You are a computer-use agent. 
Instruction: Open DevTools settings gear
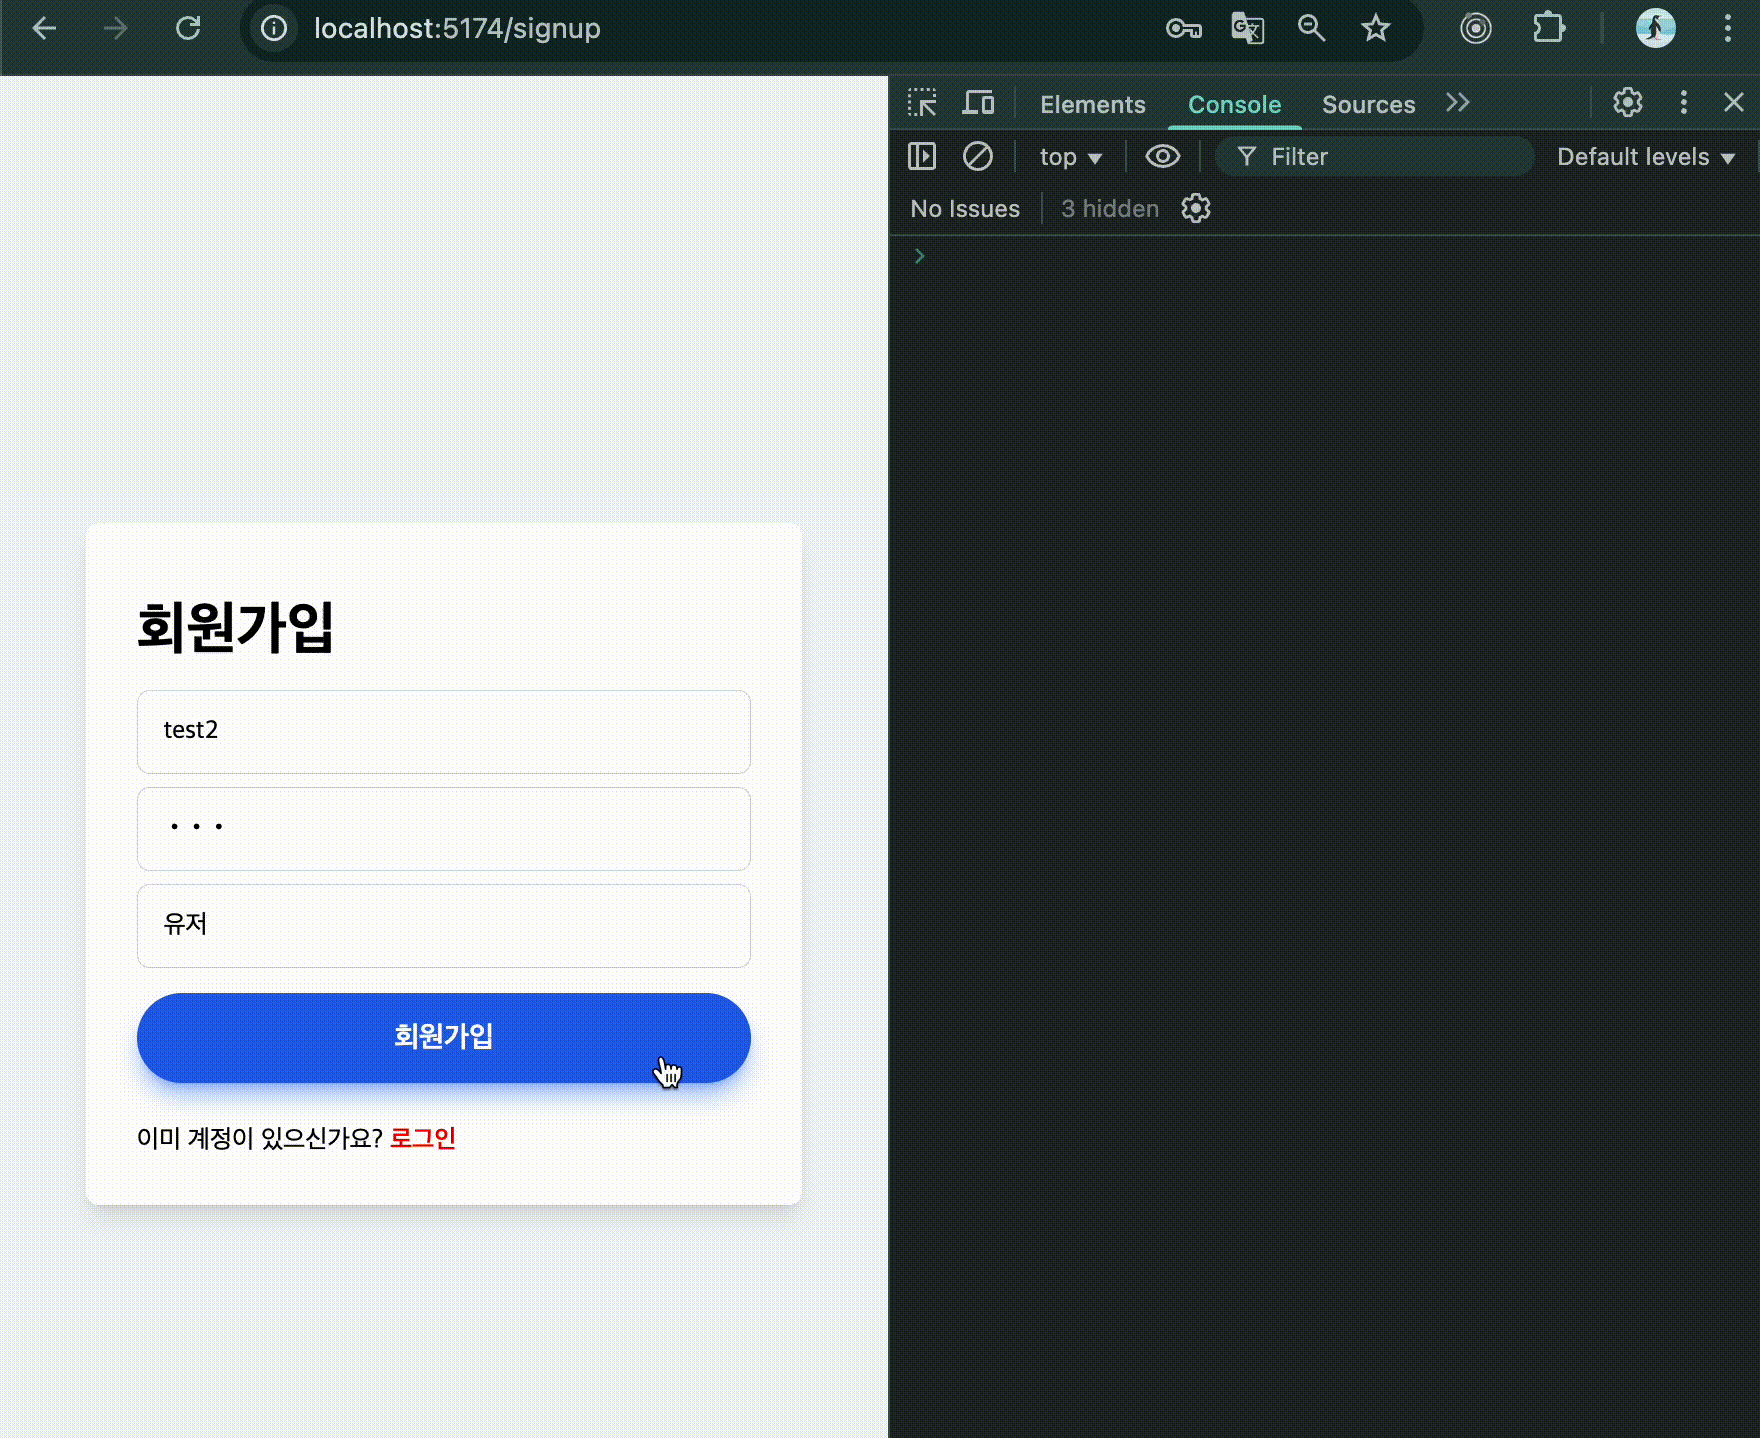click(x=1628, y=102)
